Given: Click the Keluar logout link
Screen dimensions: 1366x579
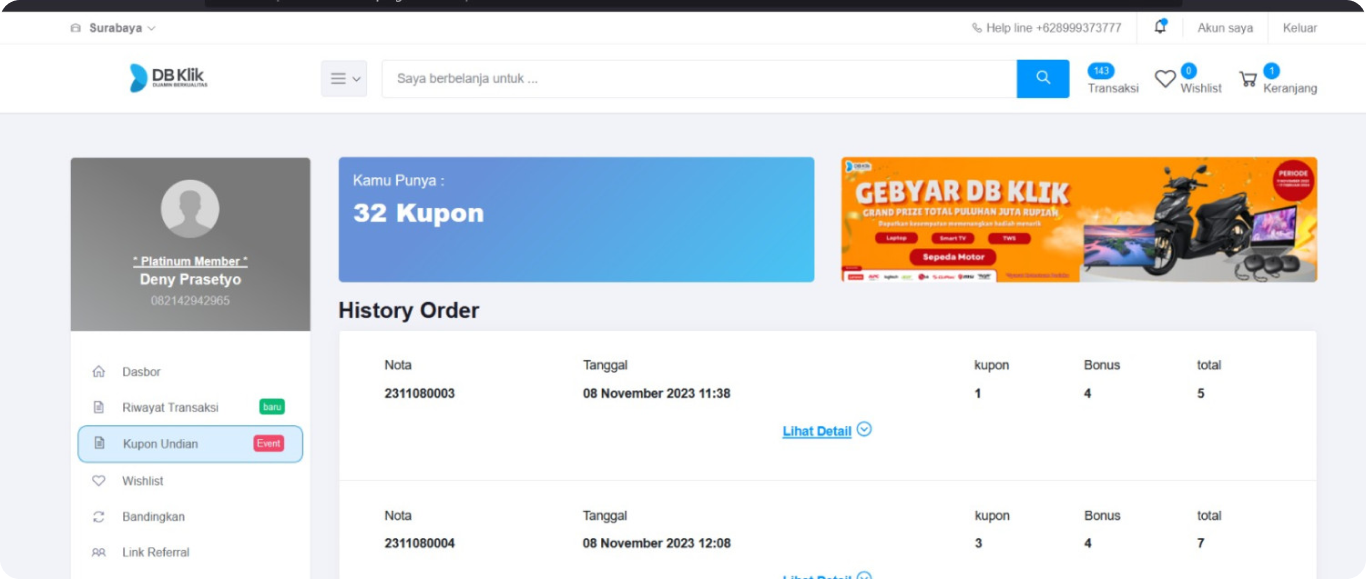Looking at the screenshot, I should point(1299,27).
